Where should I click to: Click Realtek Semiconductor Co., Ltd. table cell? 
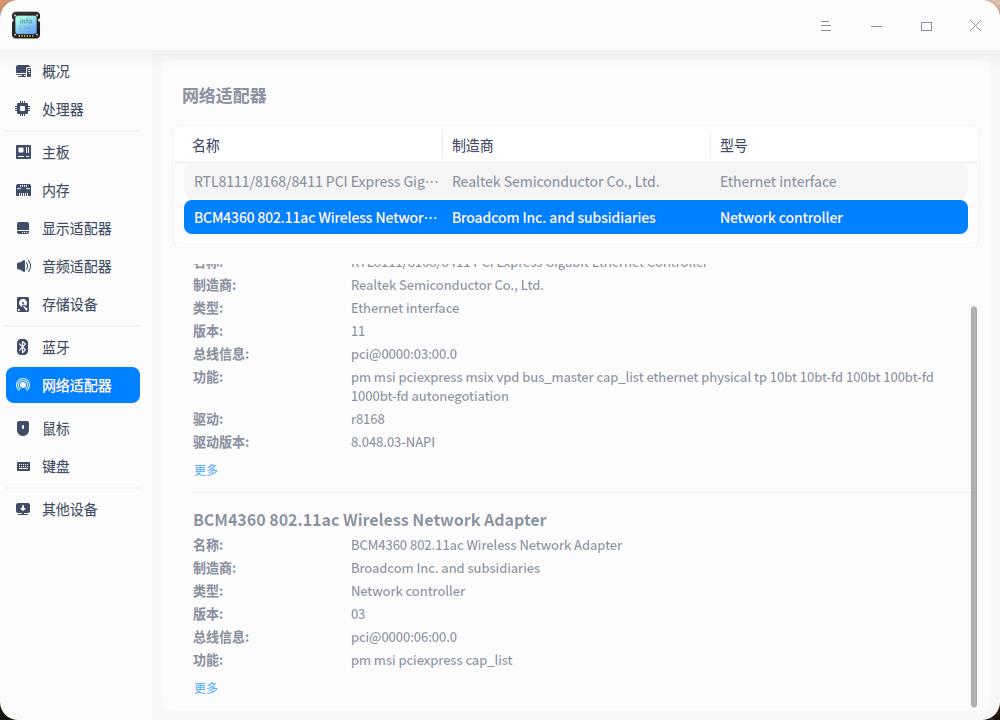[x=555, y=182]
